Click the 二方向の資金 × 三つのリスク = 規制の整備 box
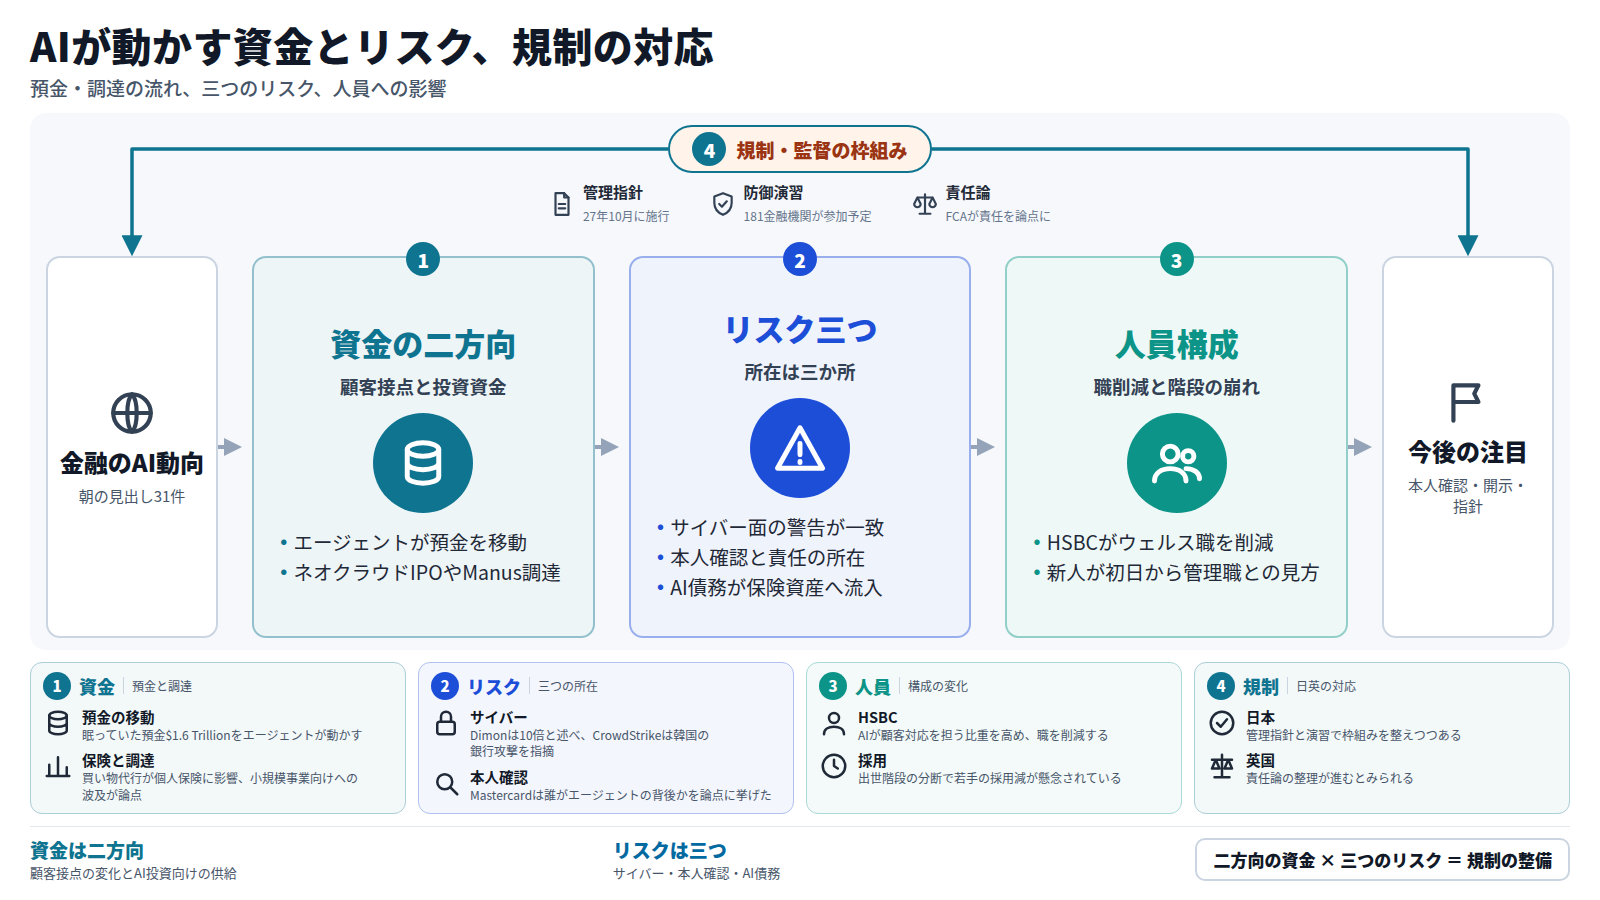Viewport: 1600px width, 900px height. 1382,860
